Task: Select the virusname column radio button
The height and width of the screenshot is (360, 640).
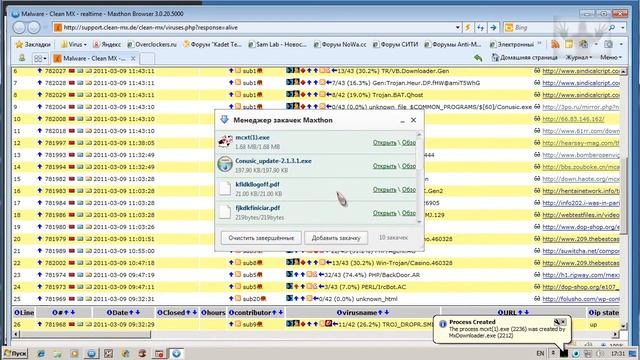Action: point(340,313)
